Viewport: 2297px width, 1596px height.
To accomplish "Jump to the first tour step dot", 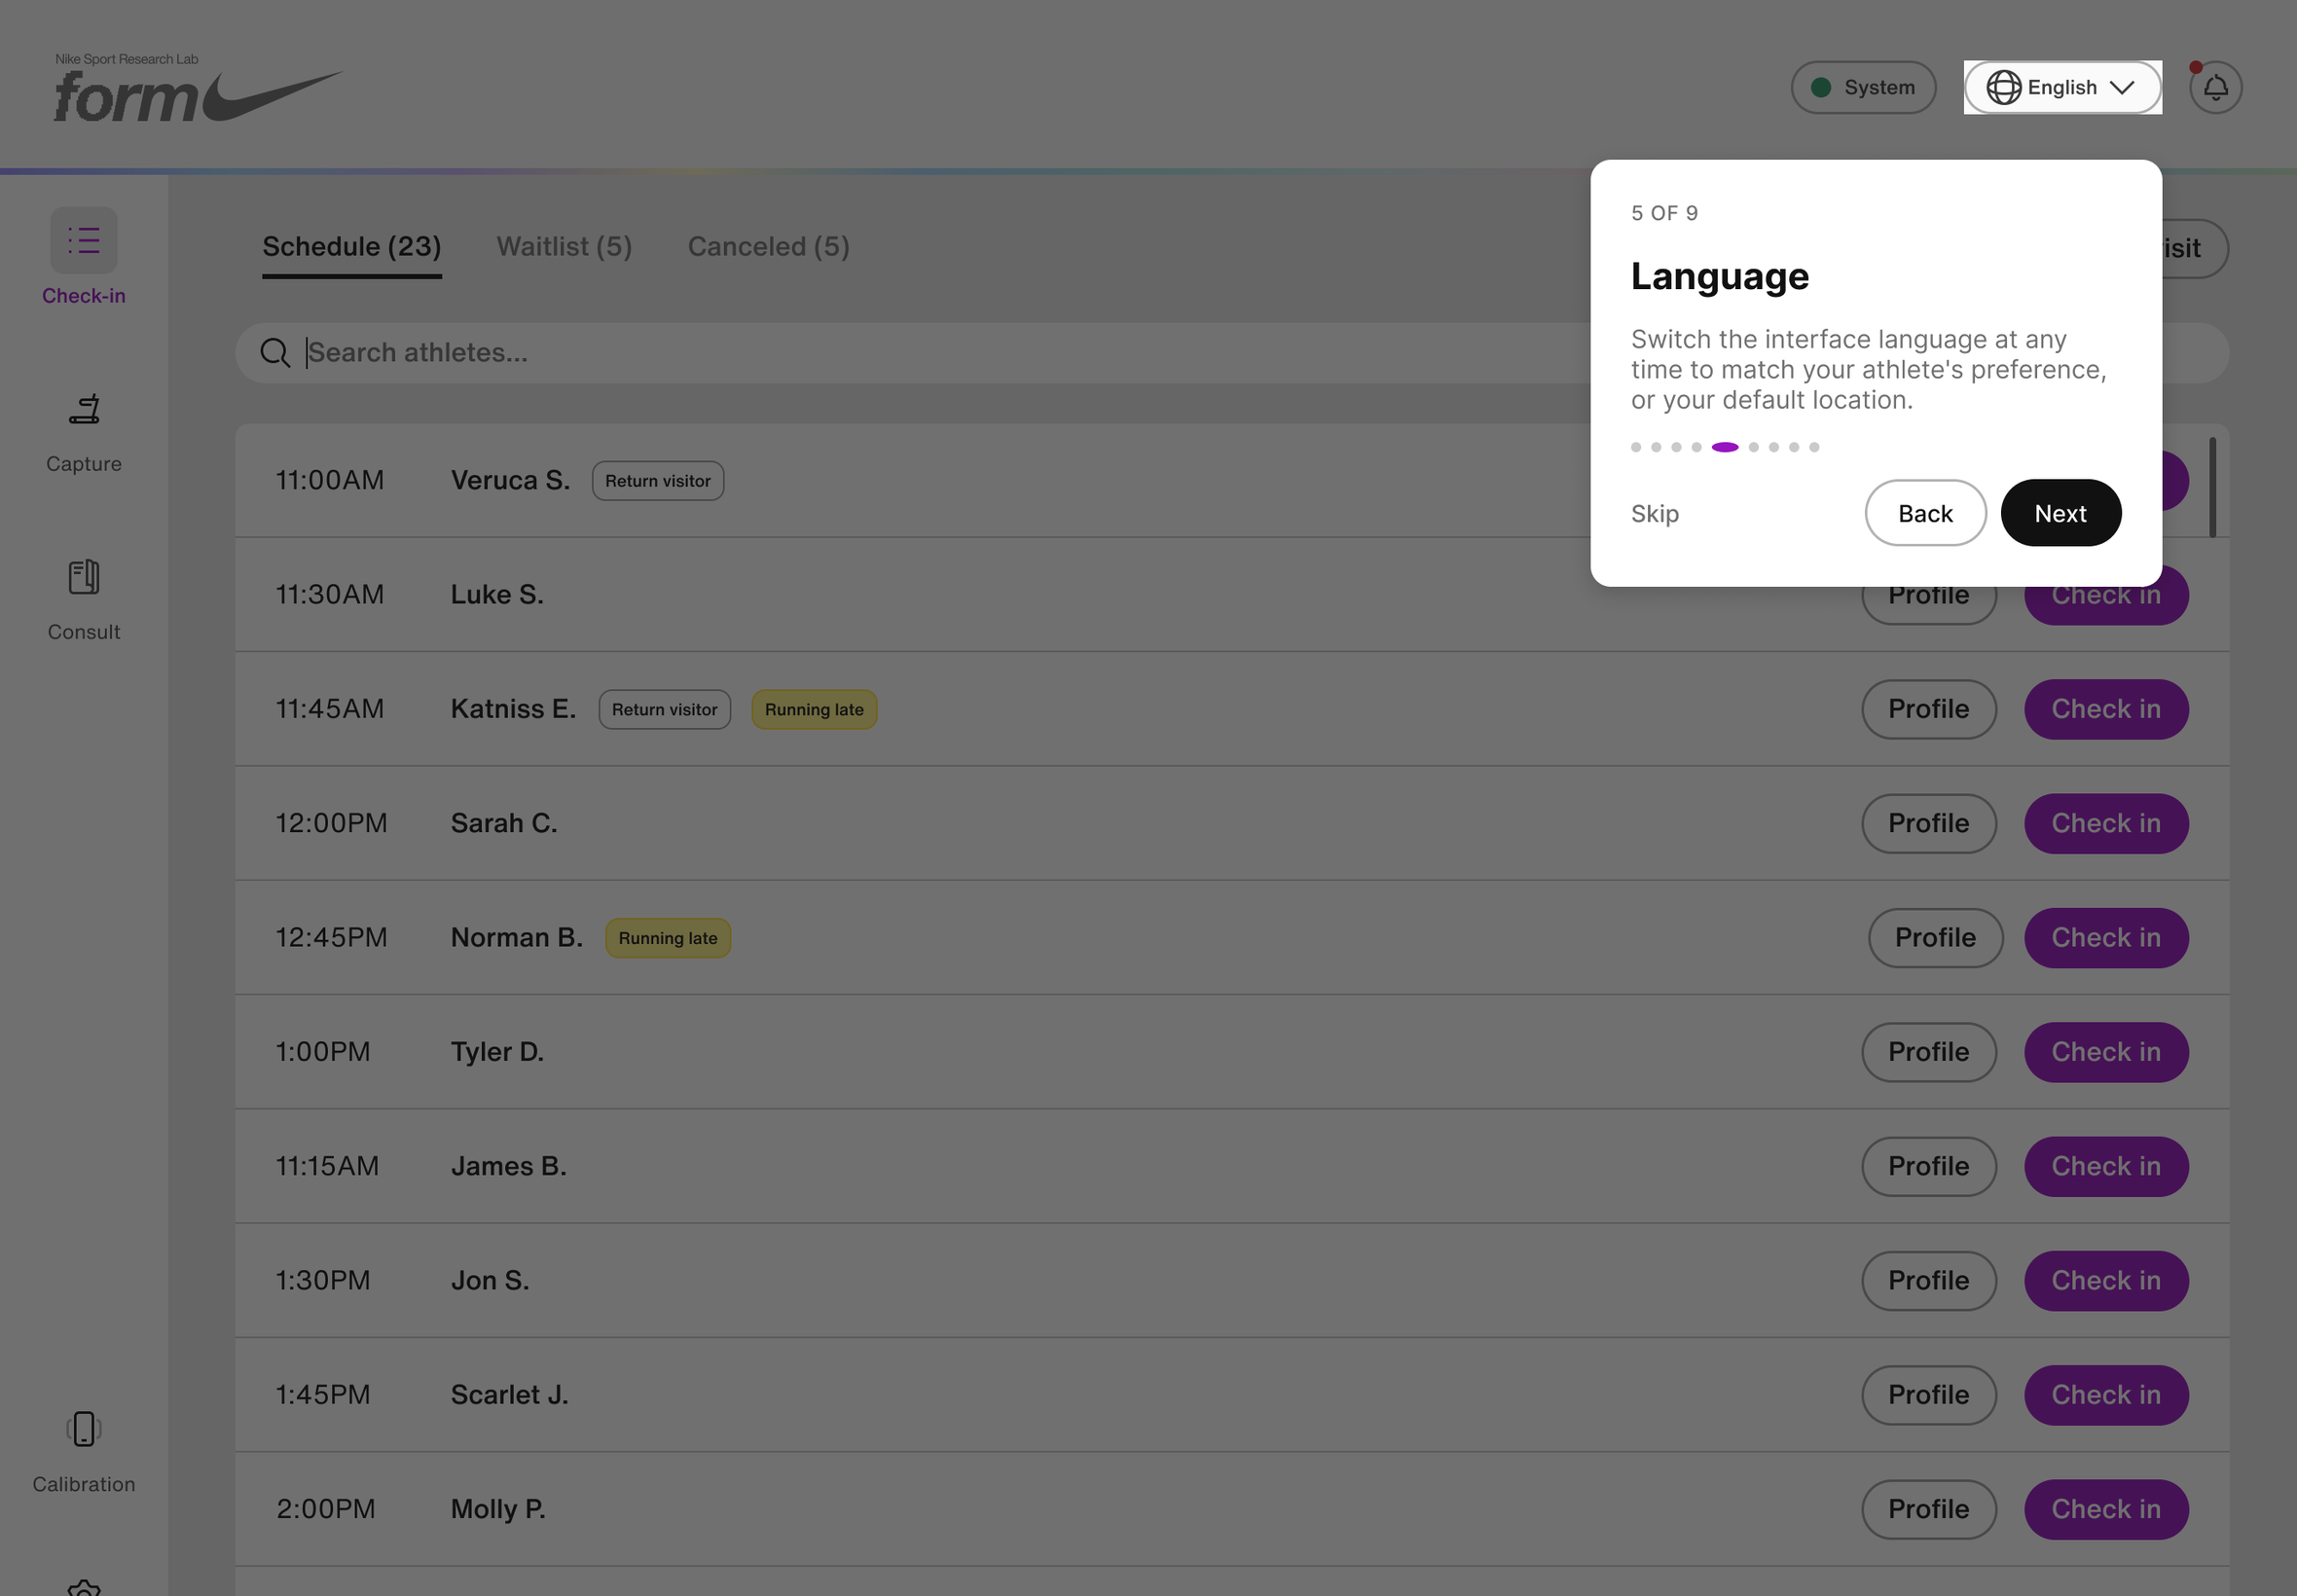I will (x=1636, y=447).
